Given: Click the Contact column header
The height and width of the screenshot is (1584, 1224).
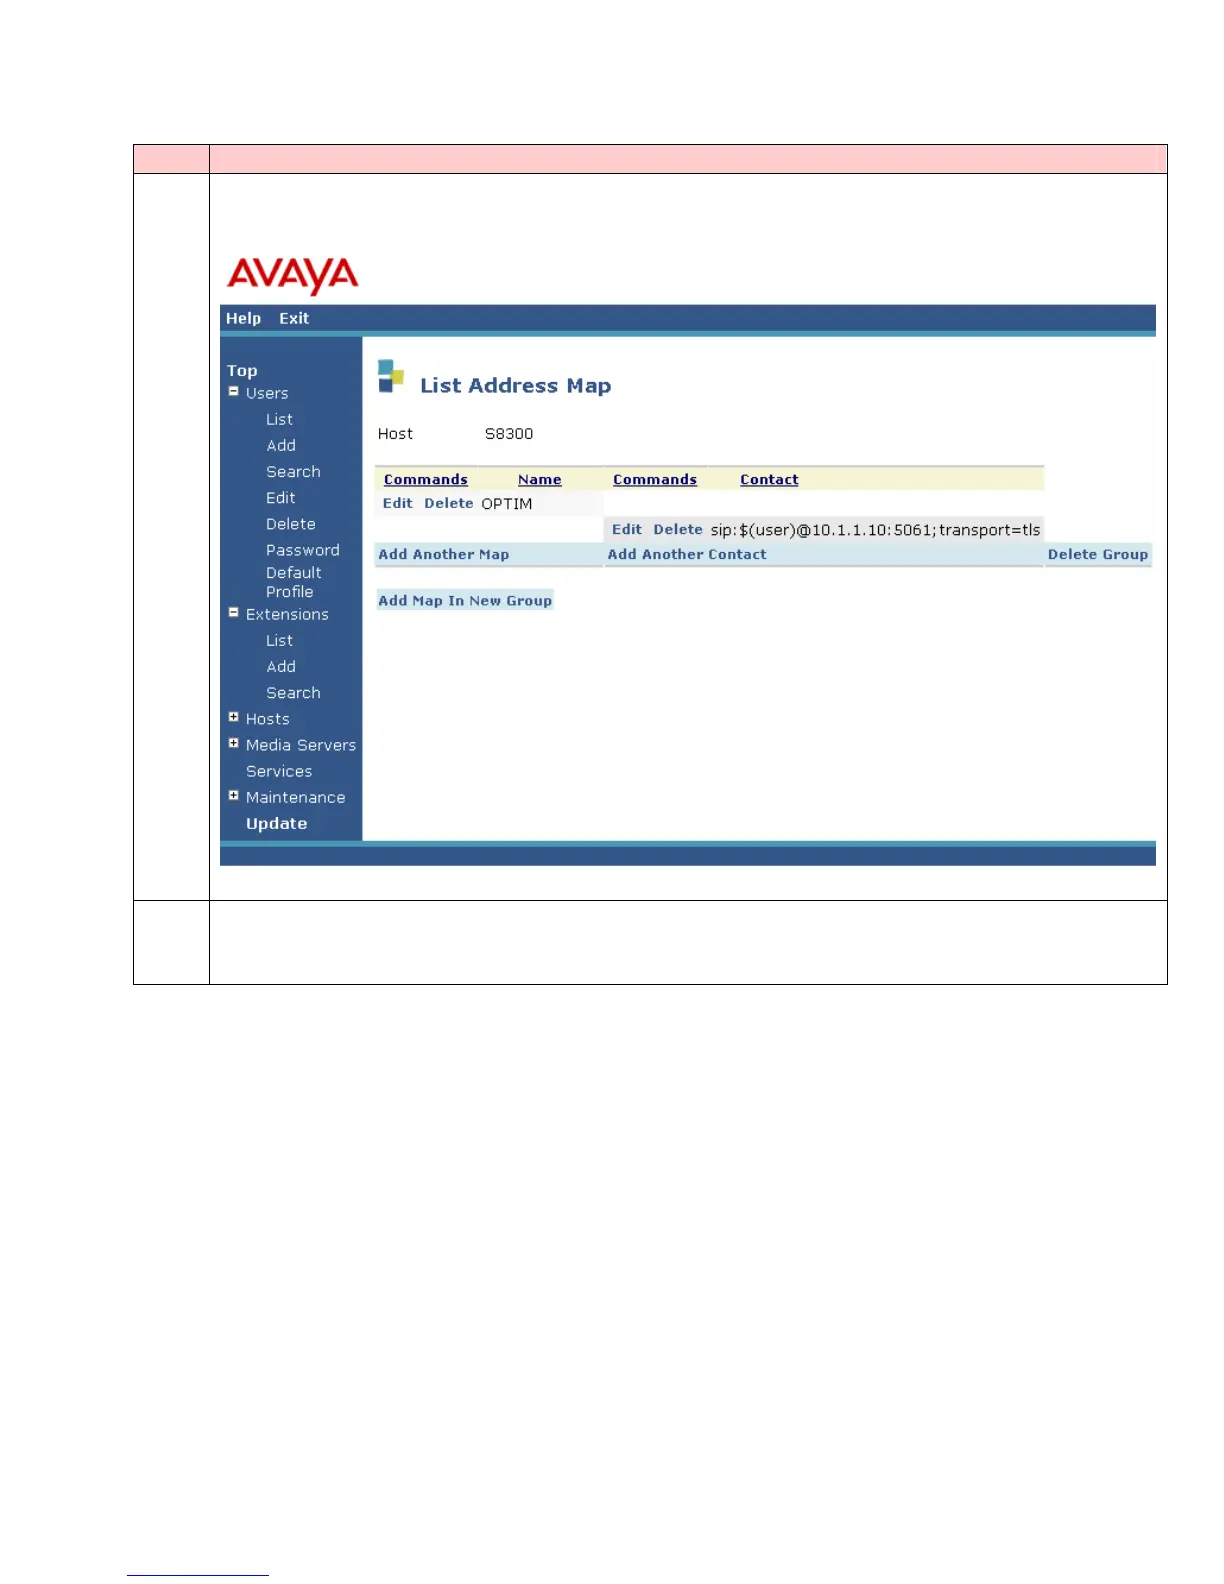Looking at the screenshot, I should coord(769,480).
